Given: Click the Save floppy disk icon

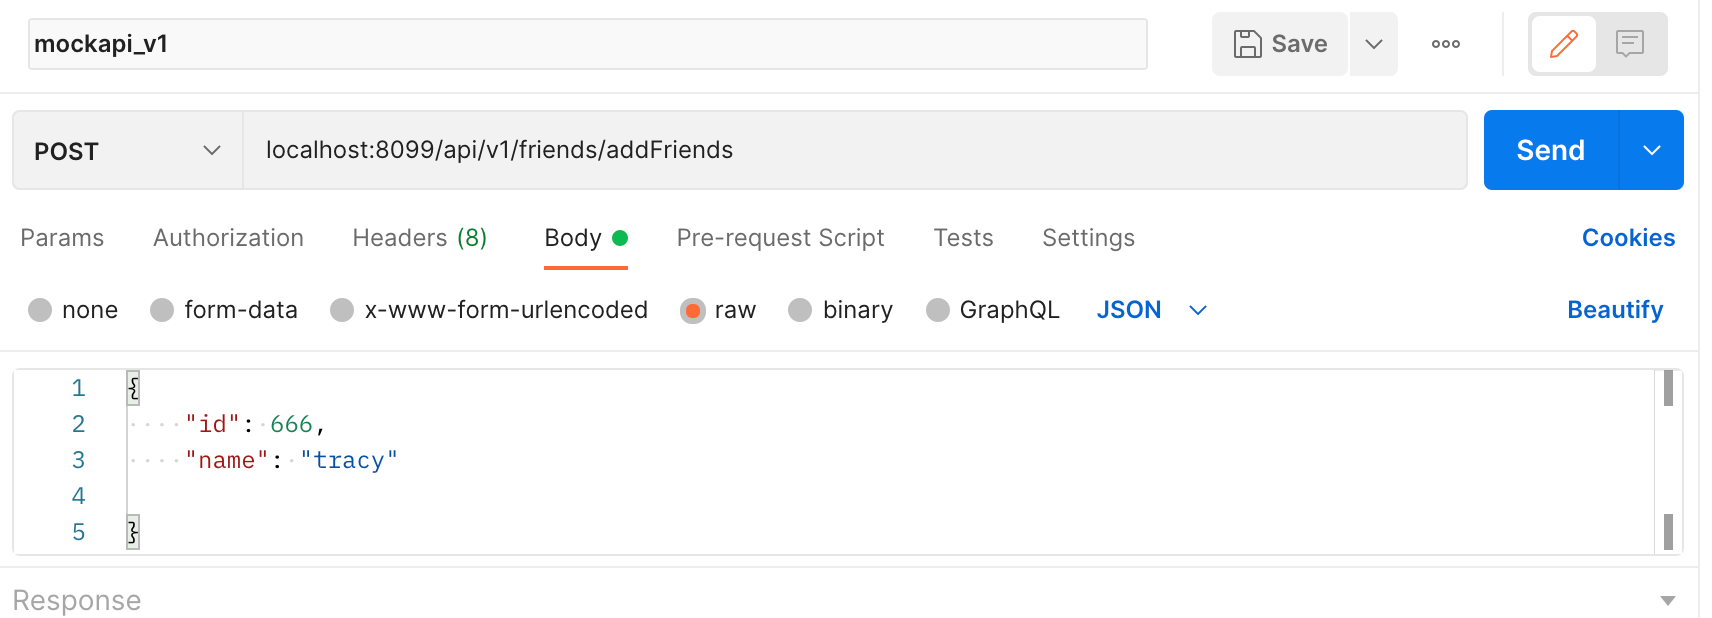Looking at the screenshot, I should (x=1247, y=44).
